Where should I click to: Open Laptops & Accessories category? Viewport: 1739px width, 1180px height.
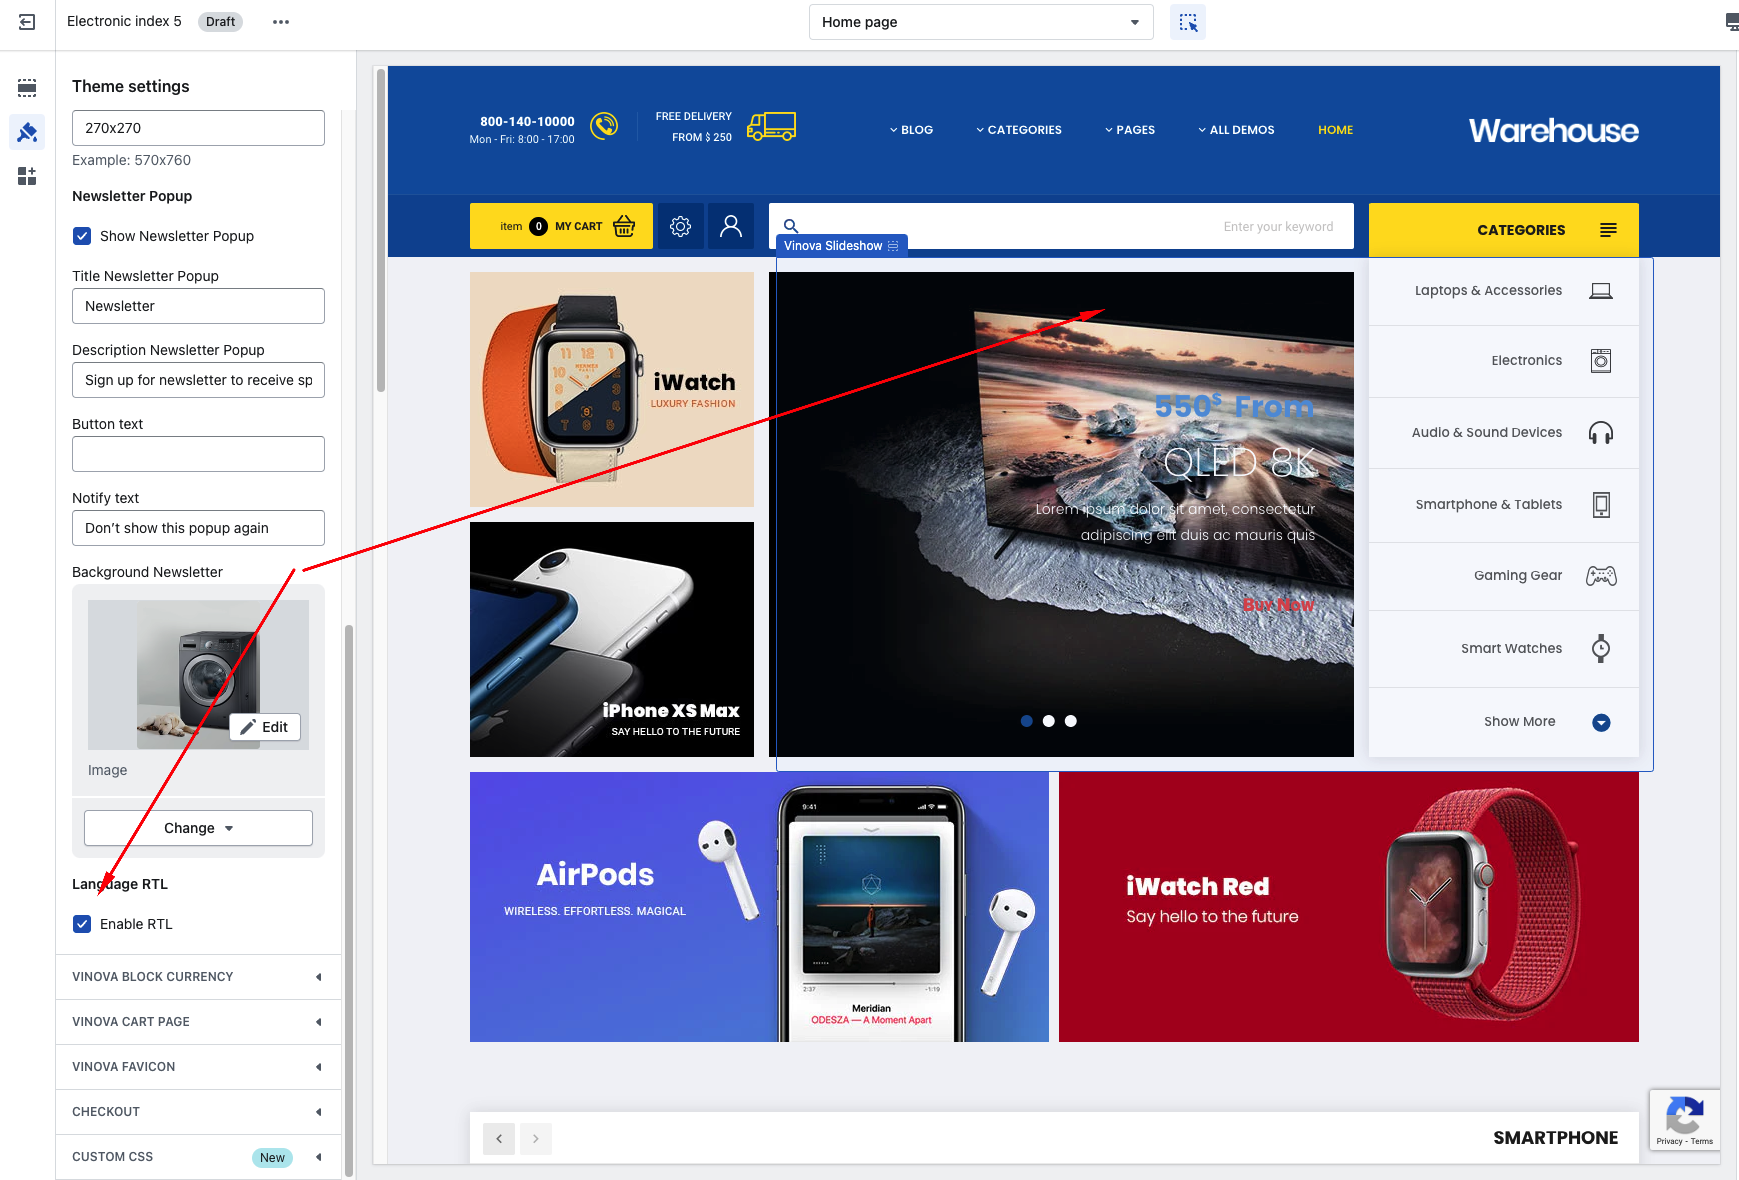1504,291
